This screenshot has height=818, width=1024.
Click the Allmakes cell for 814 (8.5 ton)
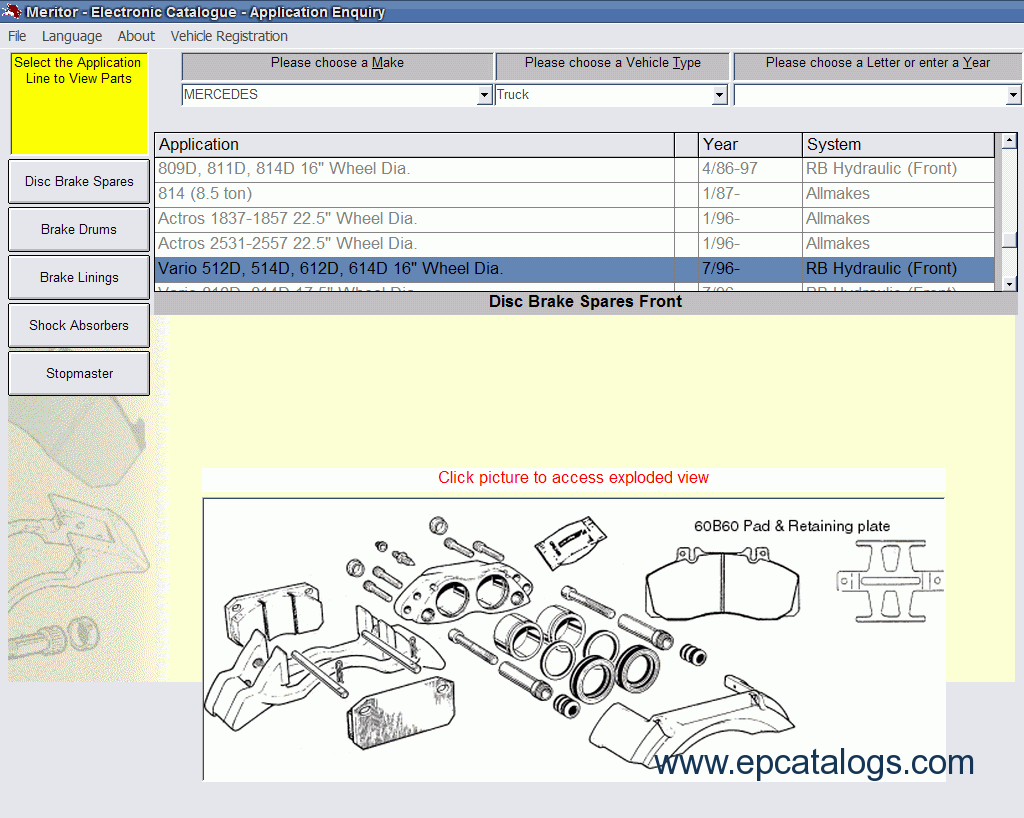(898, 194)
